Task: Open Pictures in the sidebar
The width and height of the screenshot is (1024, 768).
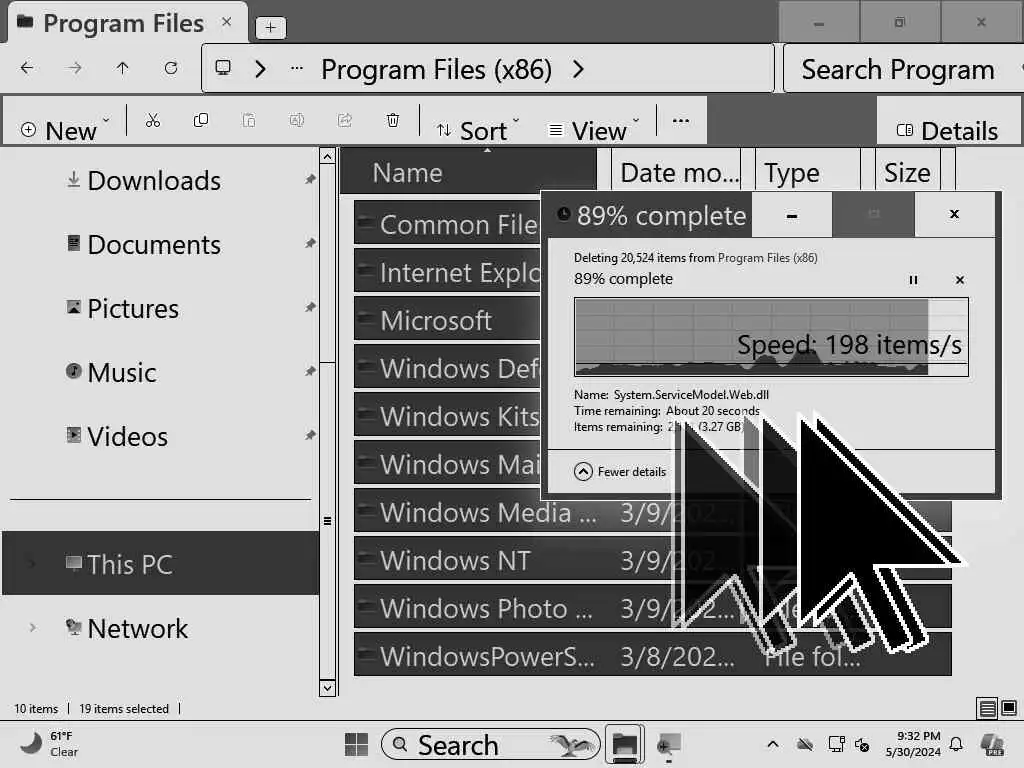Action: tap(133, 308)
